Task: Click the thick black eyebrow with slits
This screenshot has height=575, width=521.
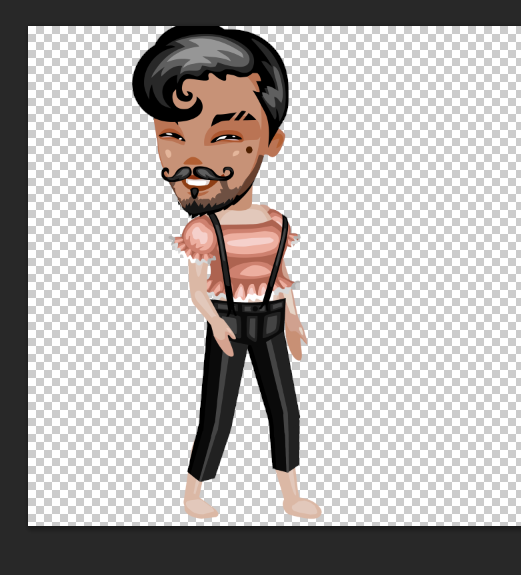Action: point(233,118)
